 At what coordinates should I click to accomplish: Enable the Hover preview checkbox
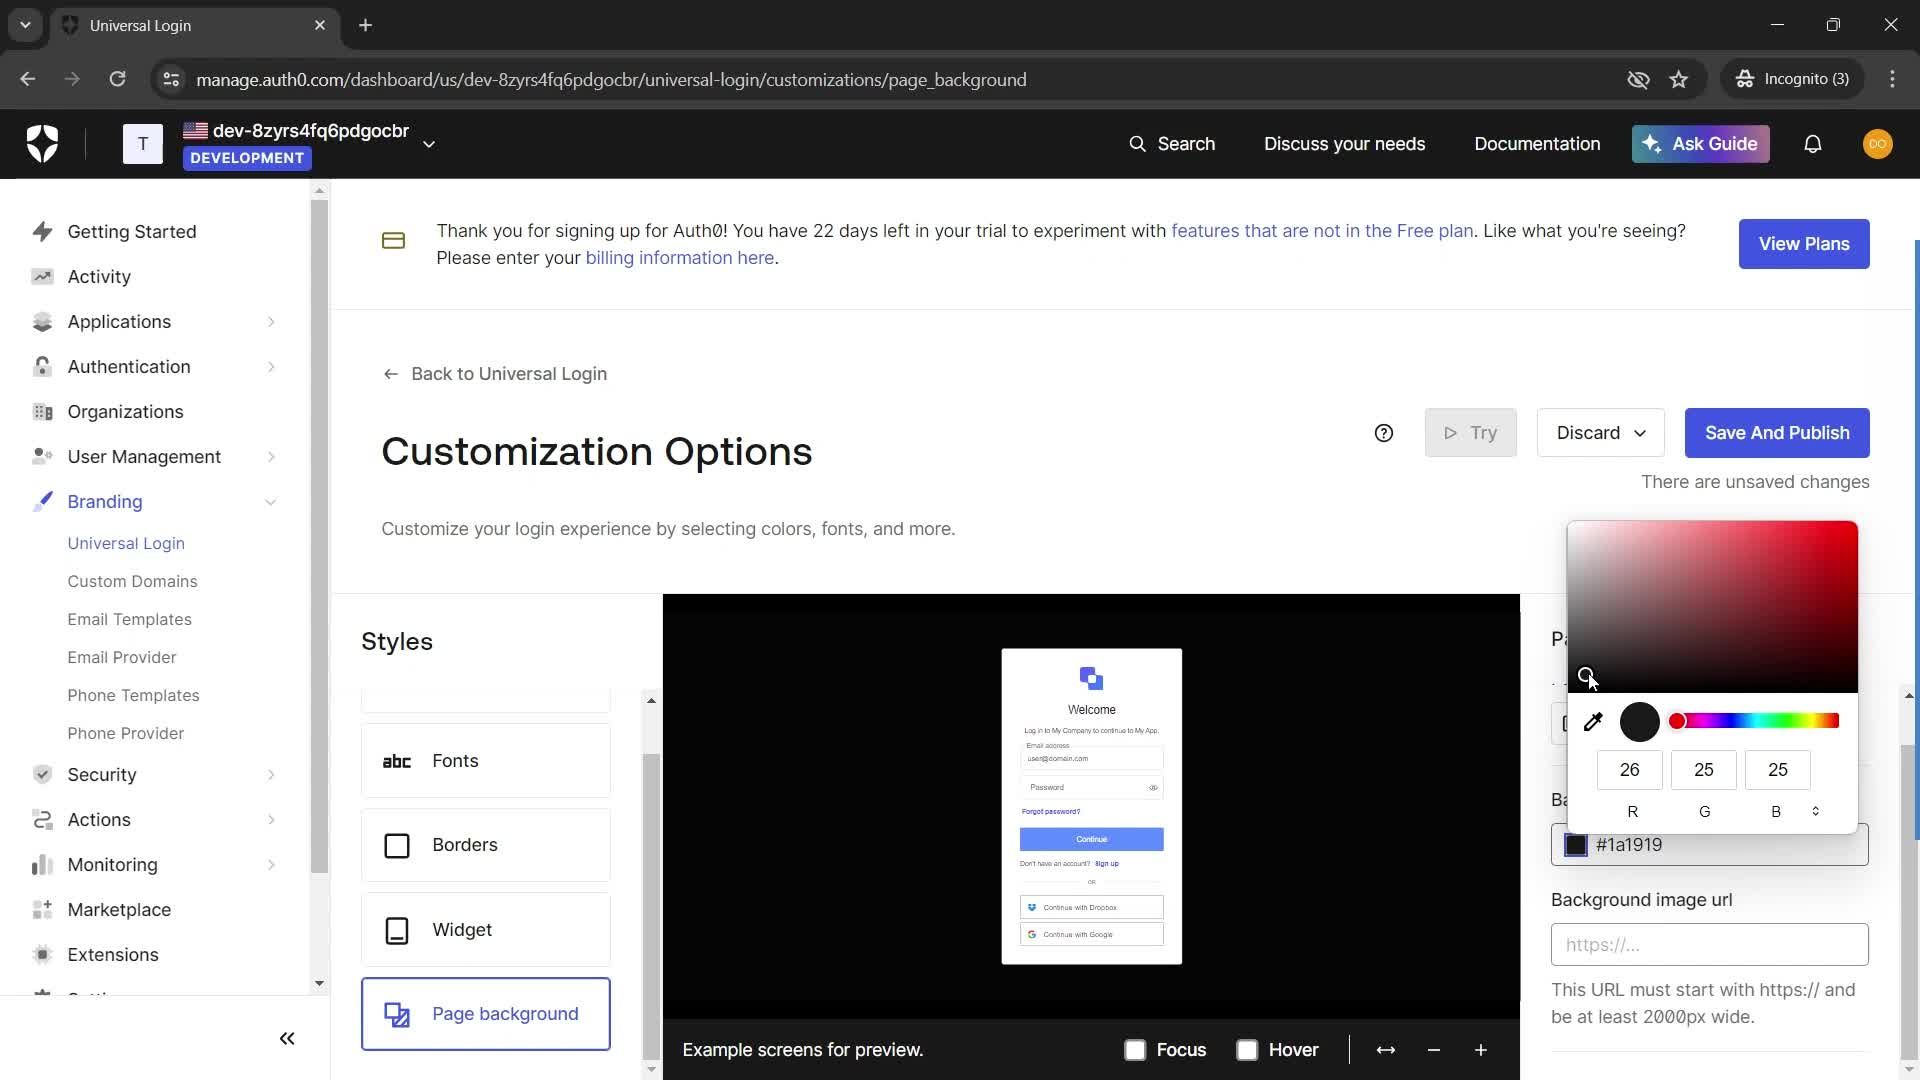click(1247, 1050)
